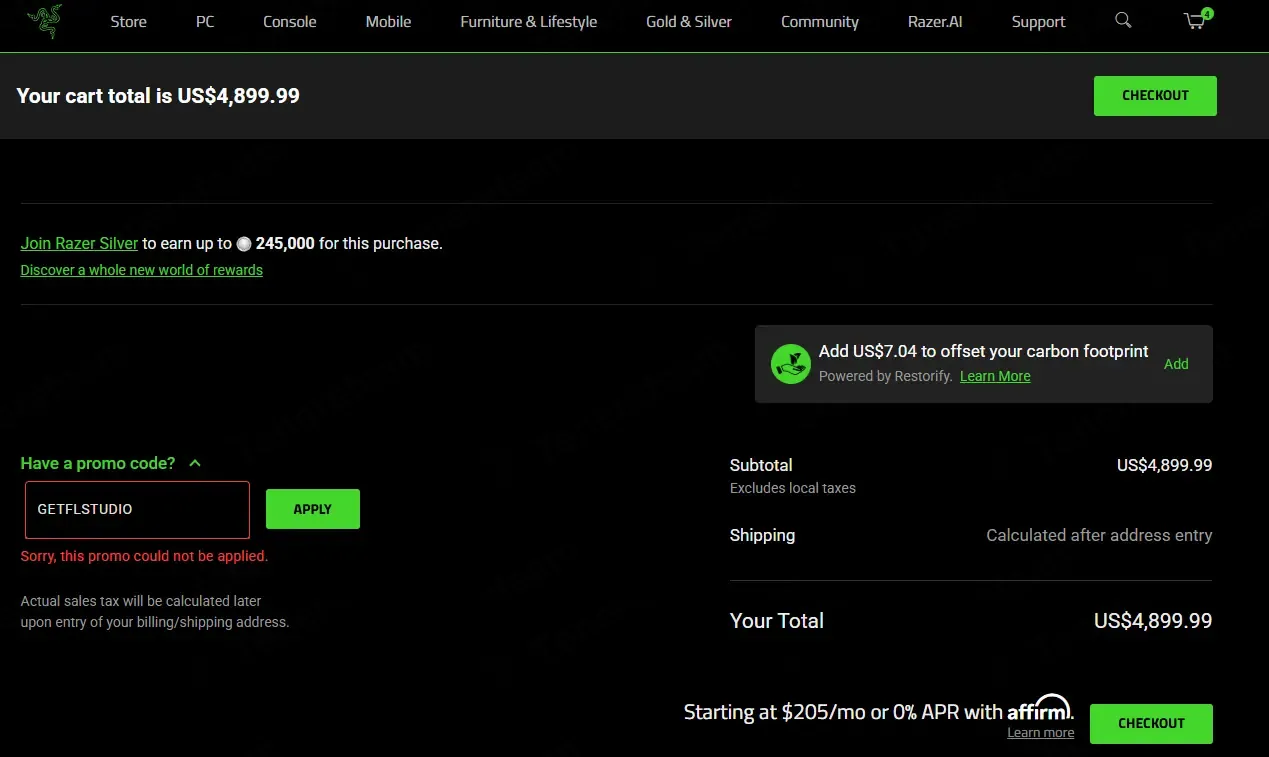Open the Mobile menu
1269x757 pixels.
coord(388,21)
